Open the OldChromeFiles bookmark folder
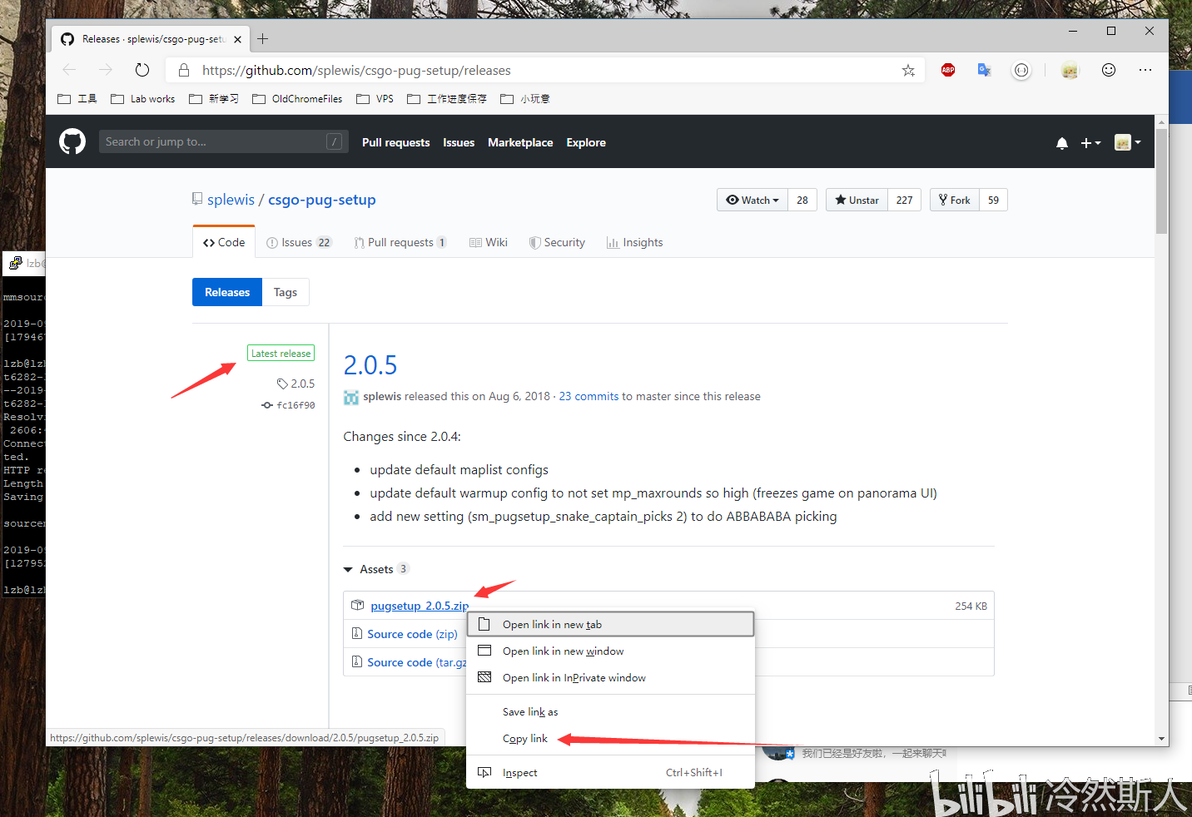Screen dimensions: 1192x817 pos(297,99)
